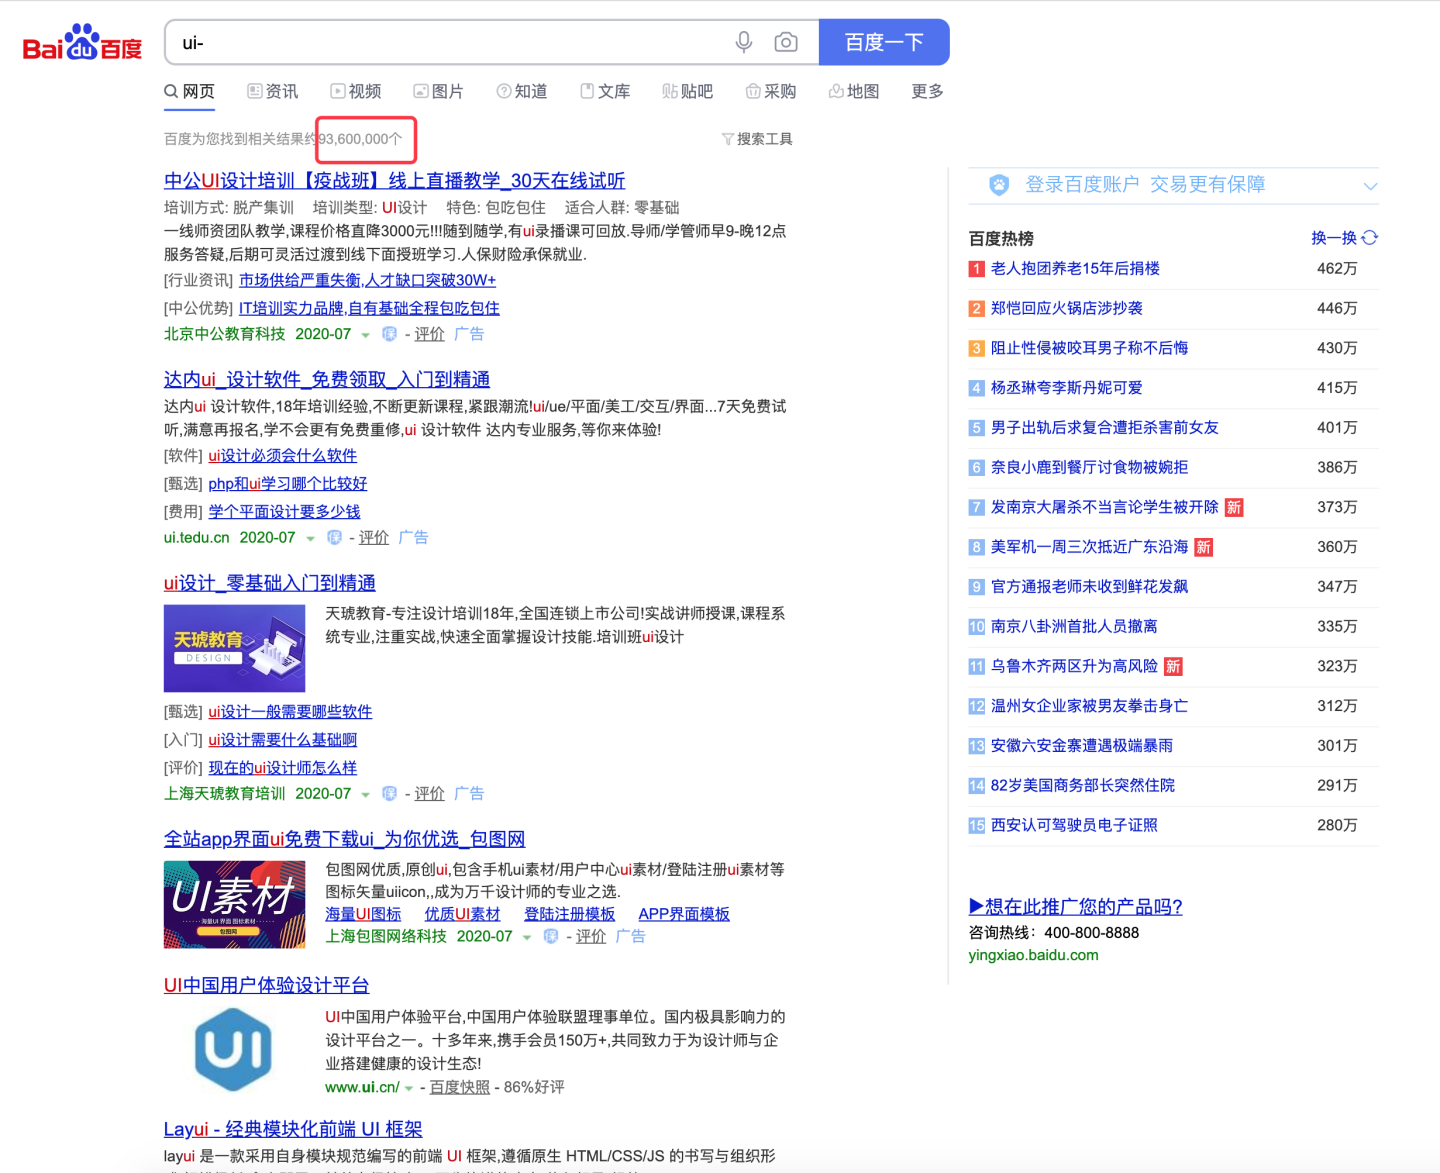The width and height of the screenshot is (1440, 1173).
Task: Click the voice search microphone icon
Action: pos(743,42)
